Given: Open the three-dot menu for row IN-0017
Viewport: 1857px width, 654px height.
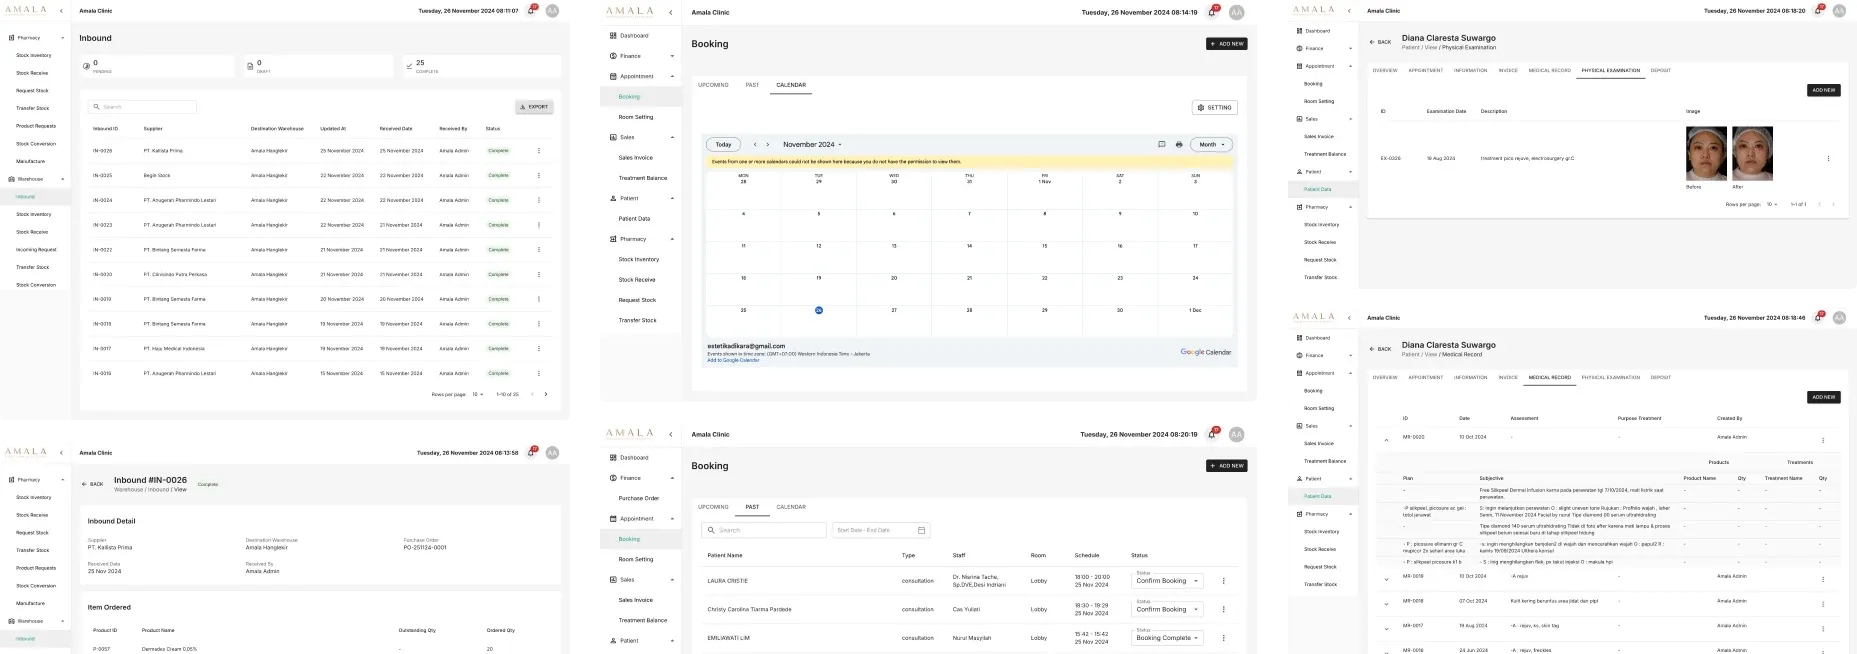Looking at the screenshot, I should coord(539,349).
